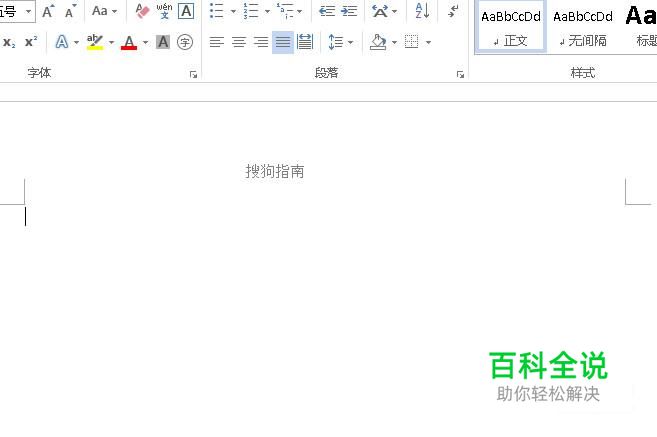
Task: Toggle superscript formatting
Action: [x=31, y=42]
